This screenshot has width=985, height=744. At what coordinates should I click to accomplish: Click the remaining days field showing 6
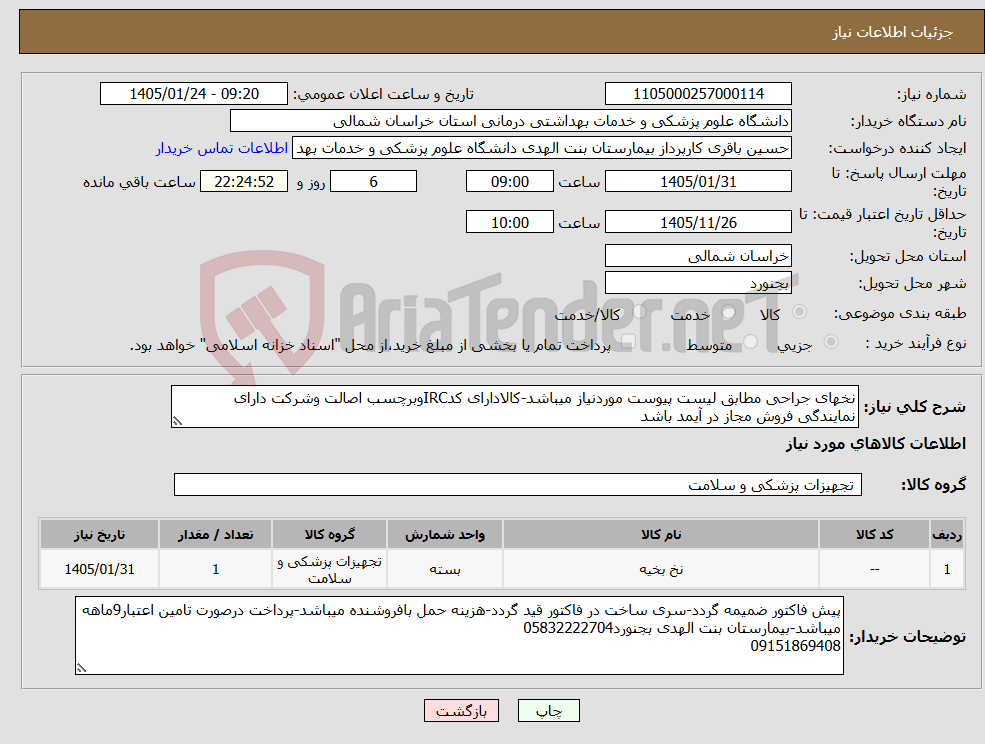click(x=373, y=182)
